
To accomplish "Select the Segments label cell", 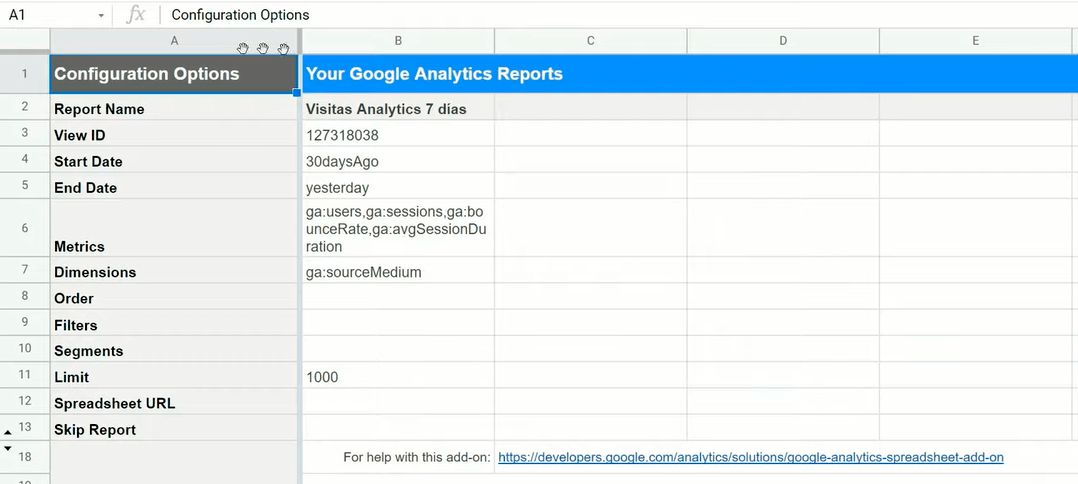I will (174, 349).
